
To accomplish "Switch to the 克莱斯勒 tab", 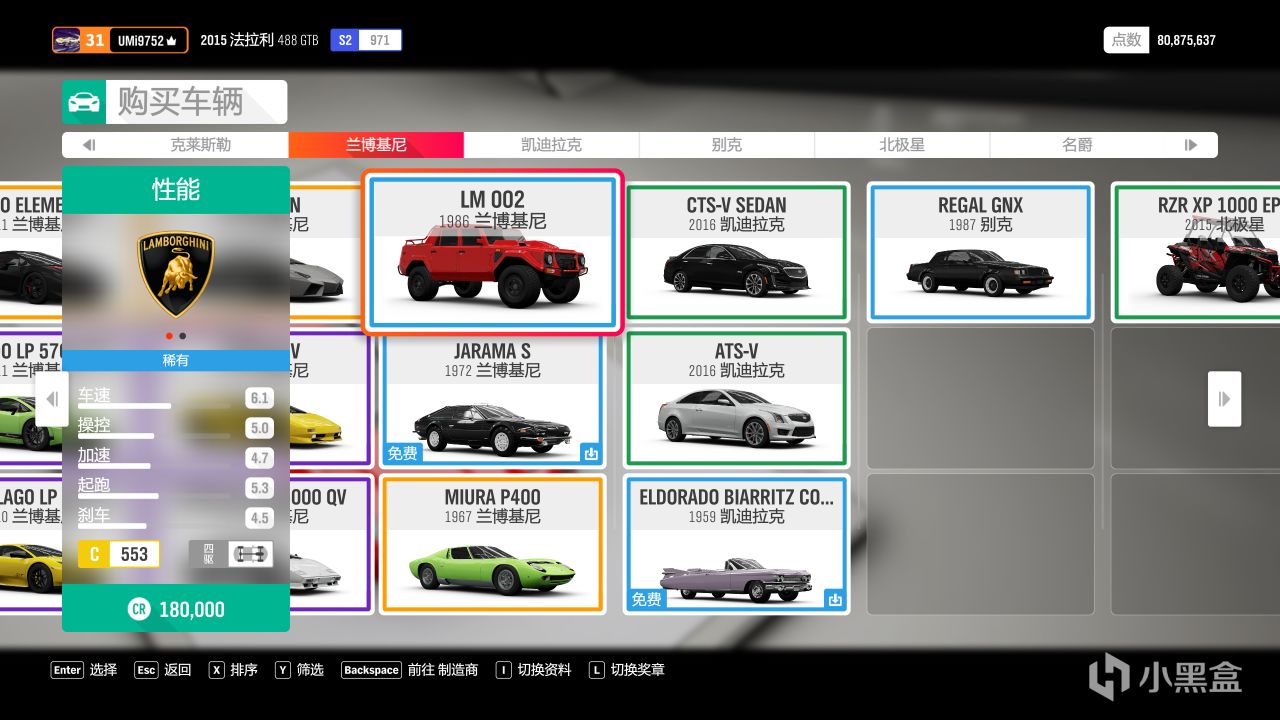I will click(201, 145).
